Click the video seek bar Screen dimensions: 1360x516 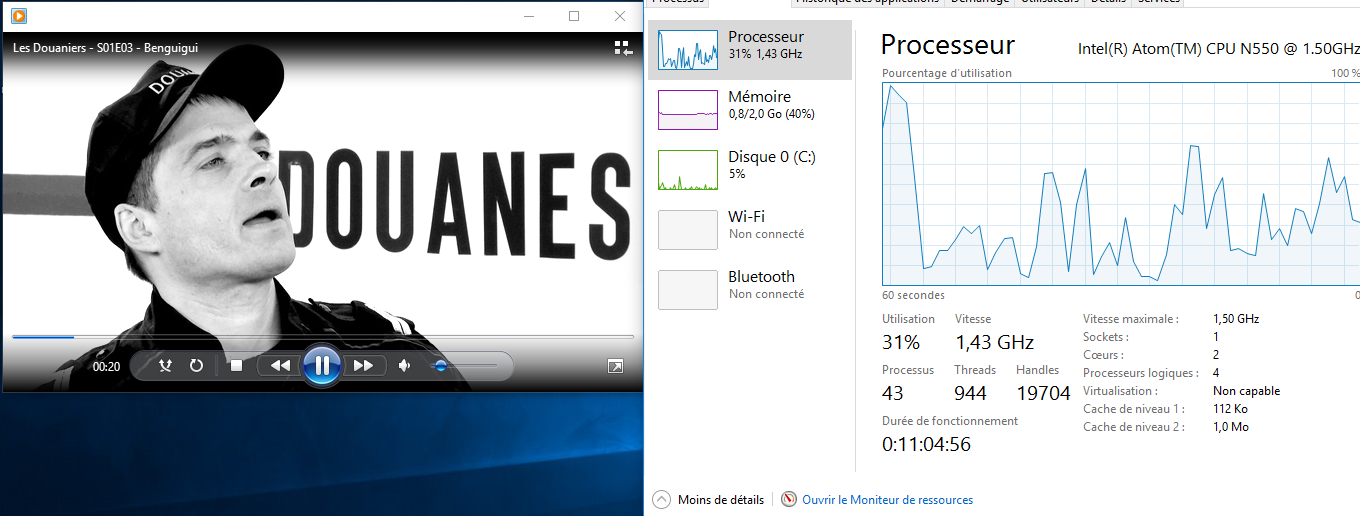[322, 337]
